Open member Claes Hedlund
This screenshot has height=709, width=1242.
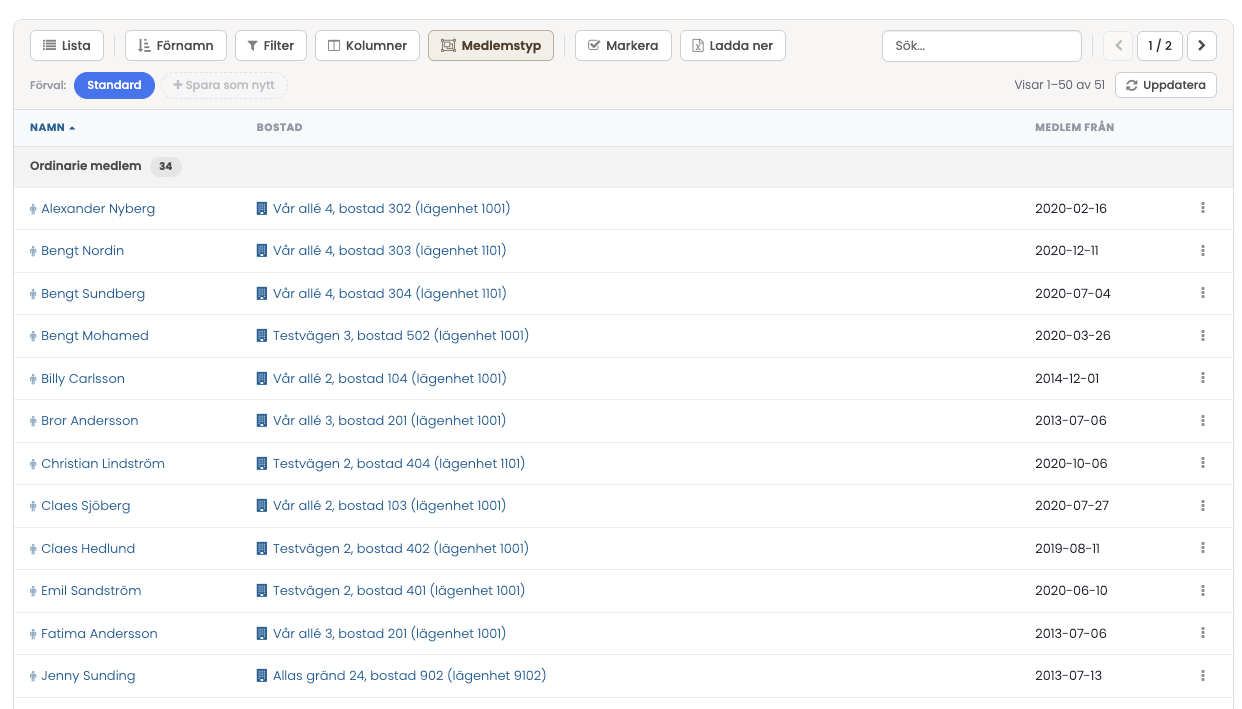pyautogui.click(x=88, y=549)
